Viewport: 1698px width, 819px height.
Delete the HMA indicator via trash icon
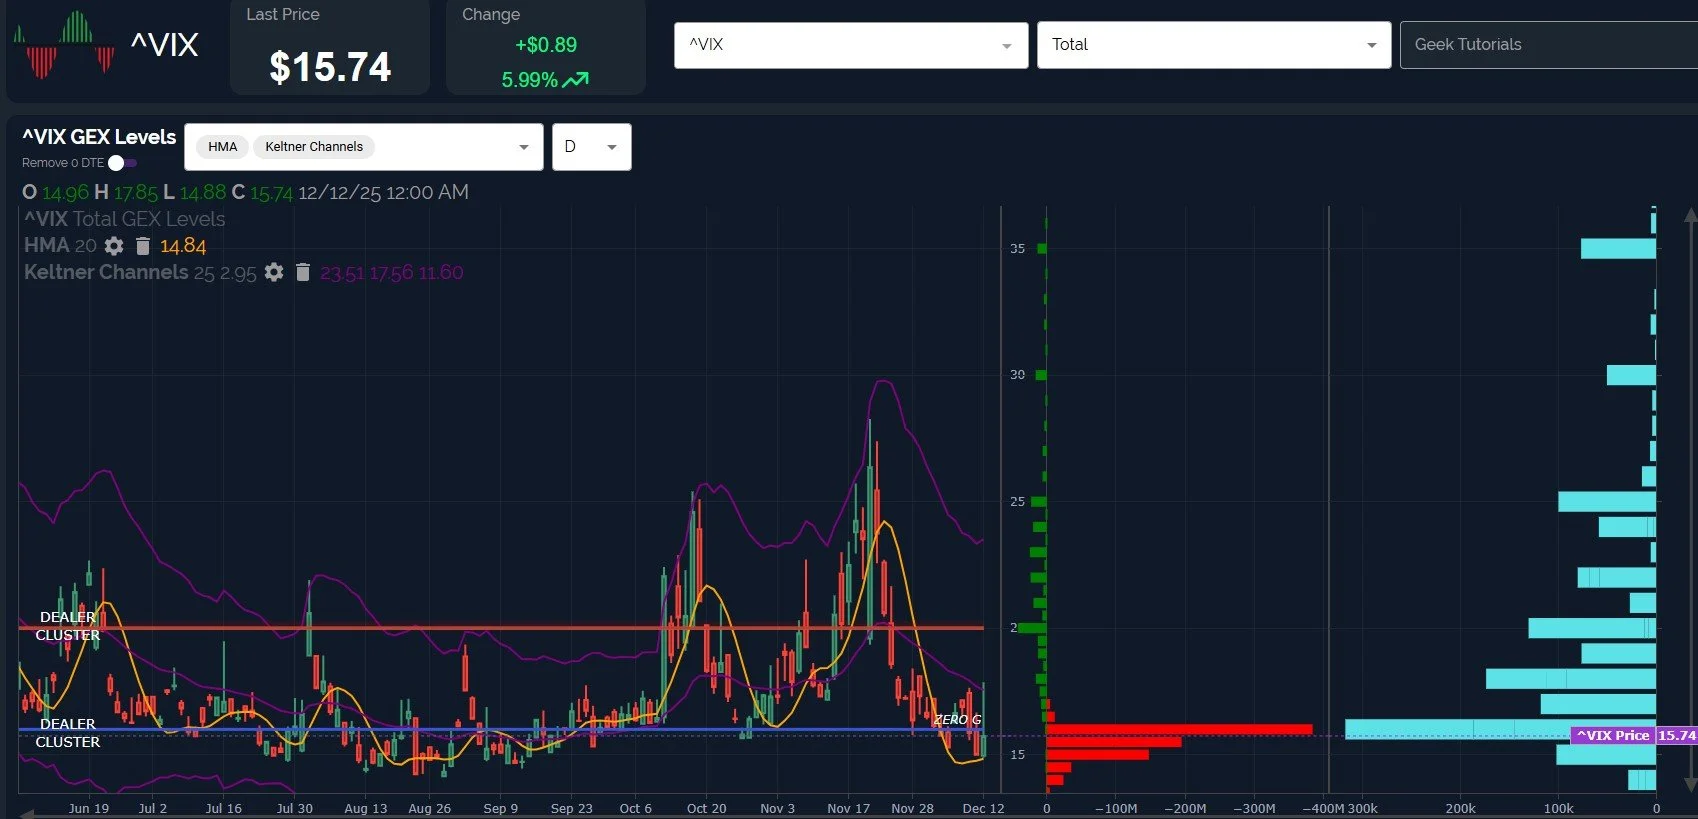[x=143, y=246]
